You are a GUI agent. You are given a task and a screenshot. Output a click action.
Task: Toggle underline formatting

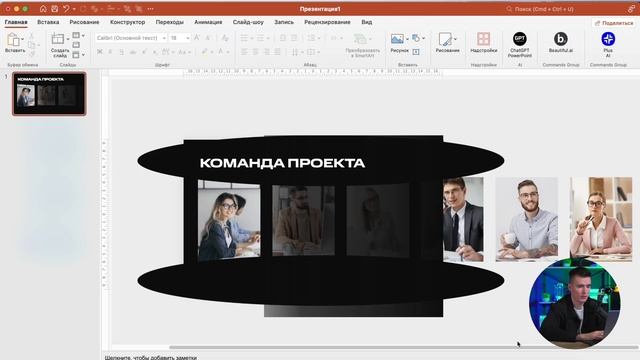(x=121, y=52)
